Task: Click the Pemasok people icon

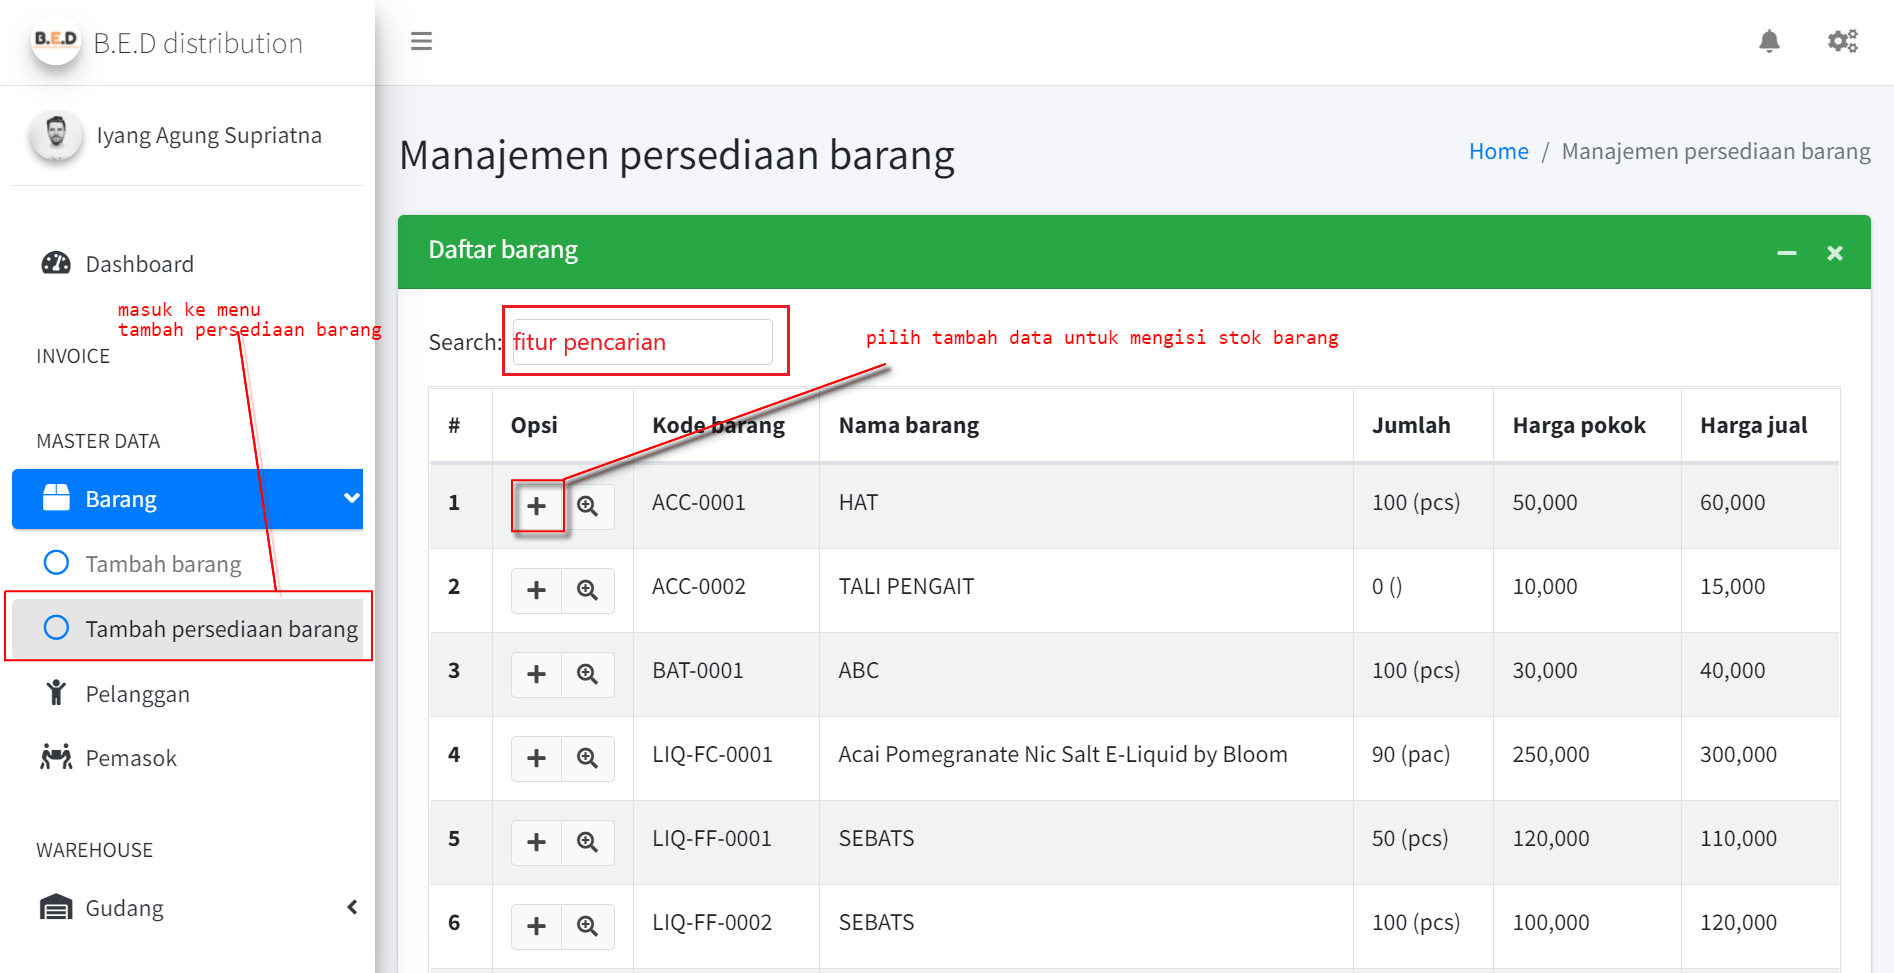Action: [x=56, y=757]
